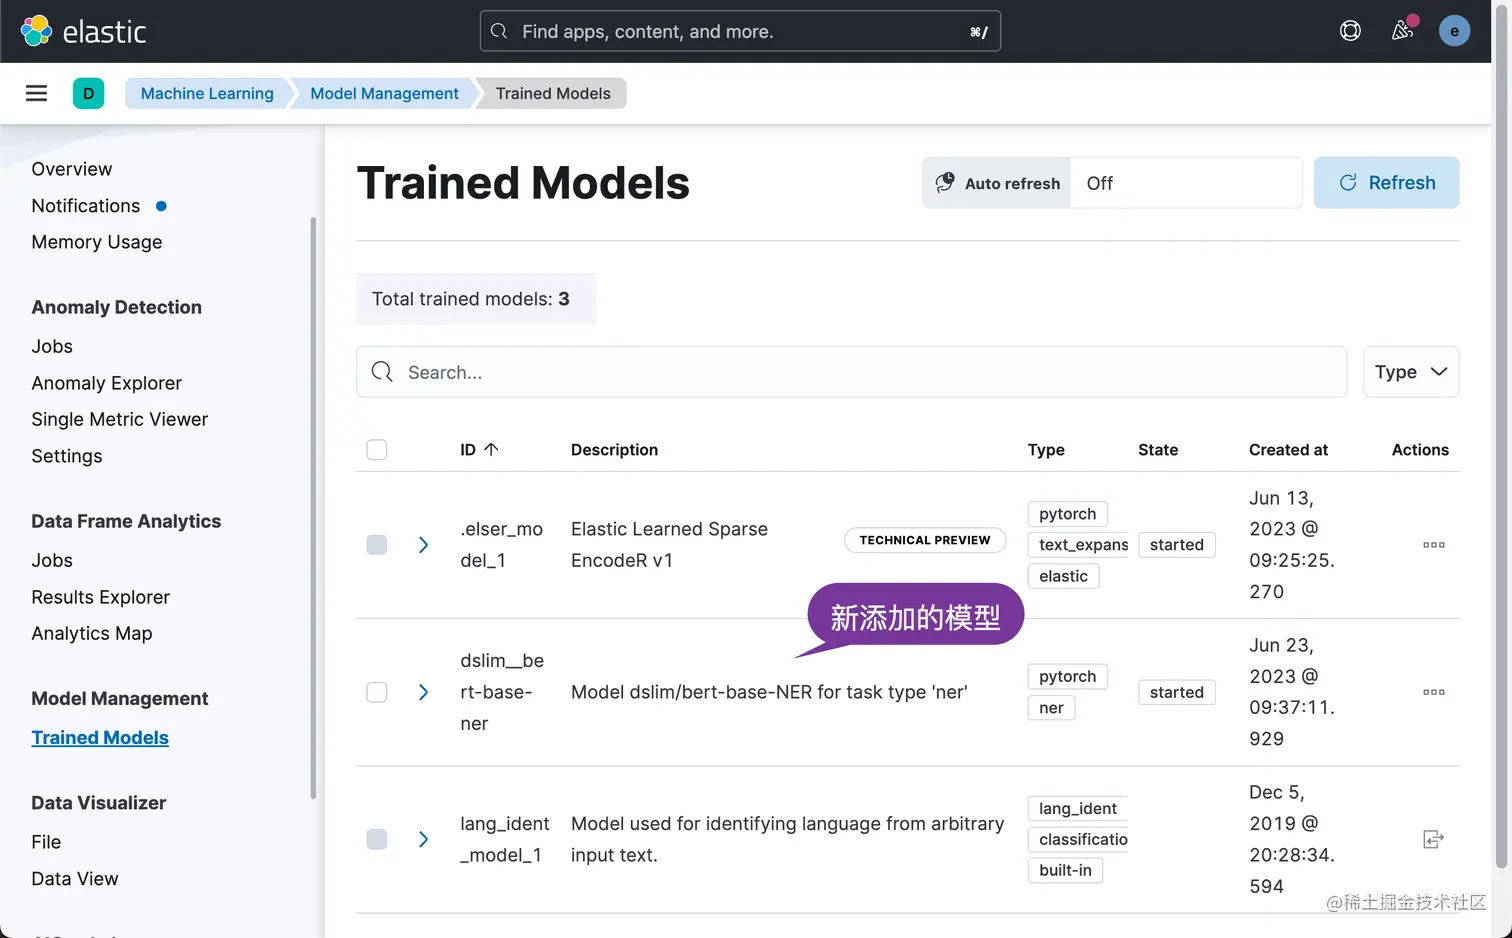
Task: Open actions menu for dslim__bert-base-ner
Action: pos(1434,692)
